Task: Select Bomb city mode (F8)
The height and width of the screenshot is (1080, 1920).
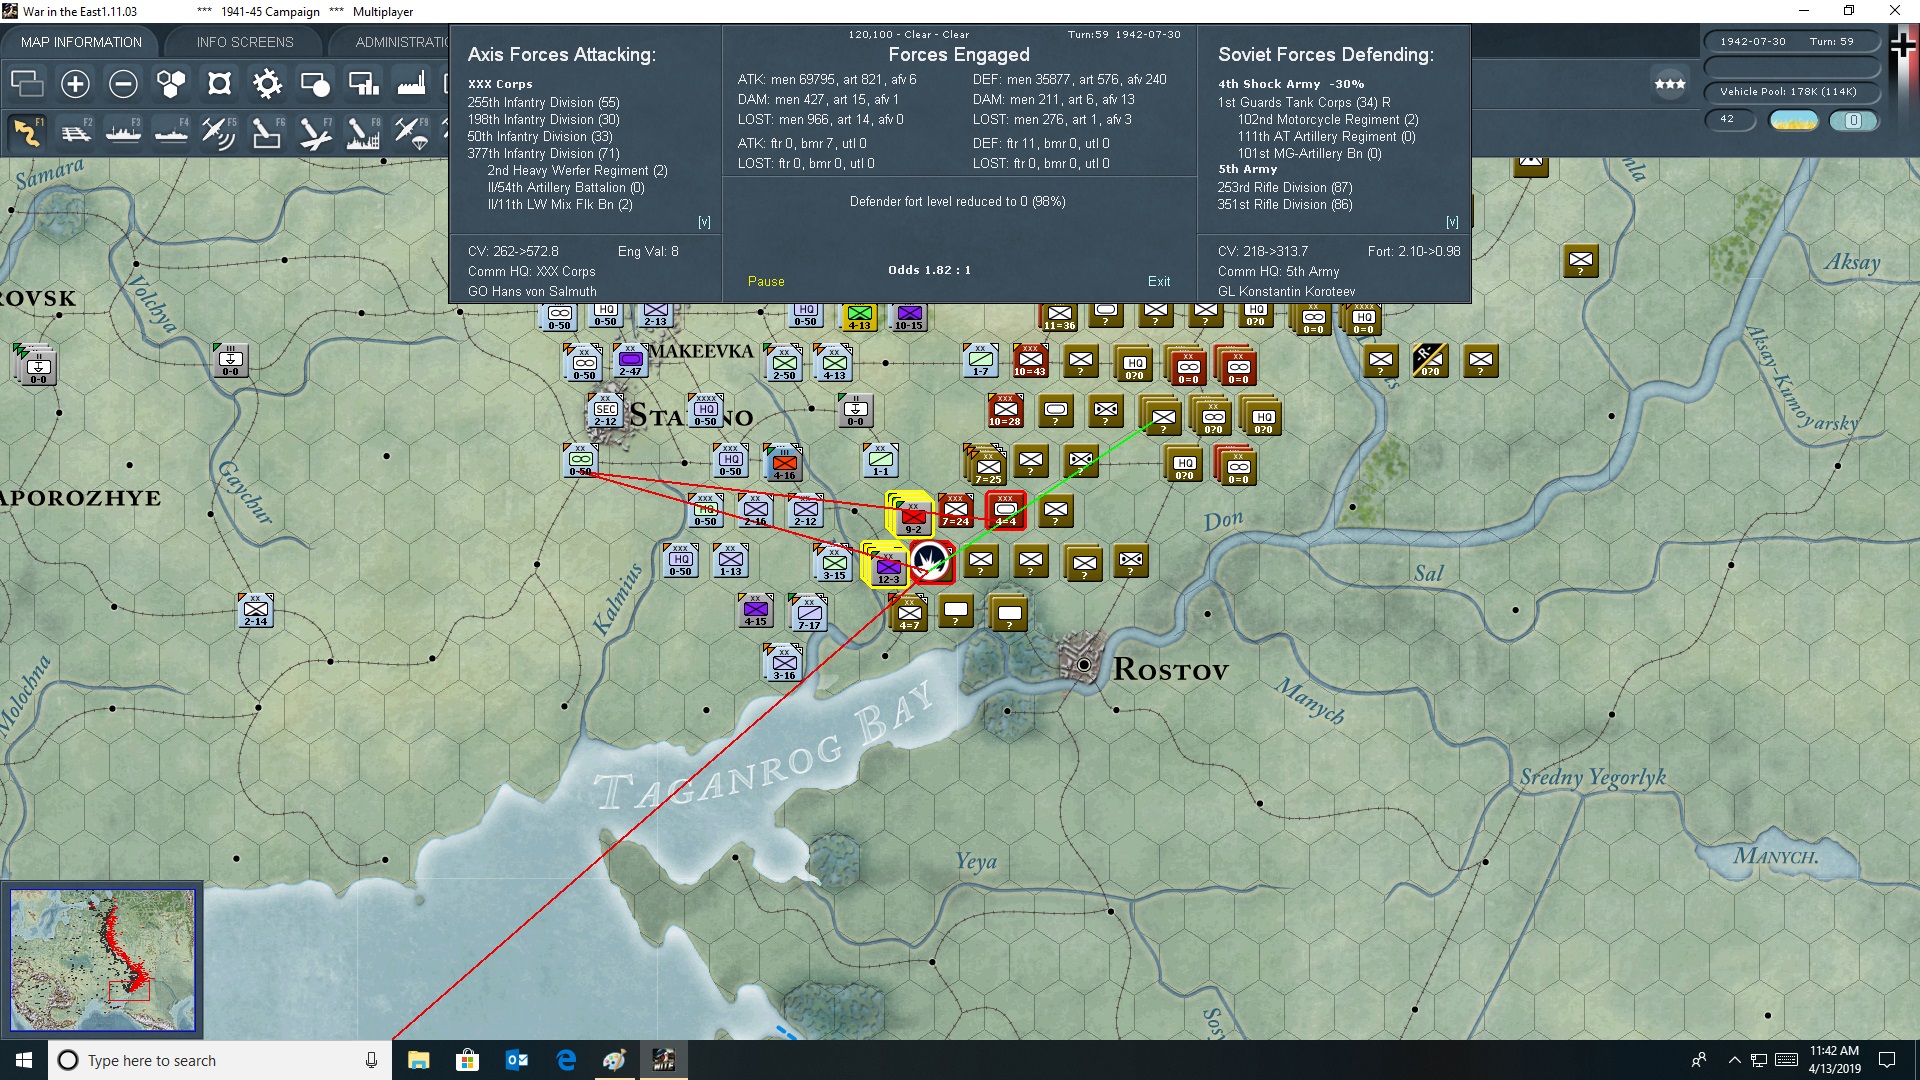Action: (363, 133)
